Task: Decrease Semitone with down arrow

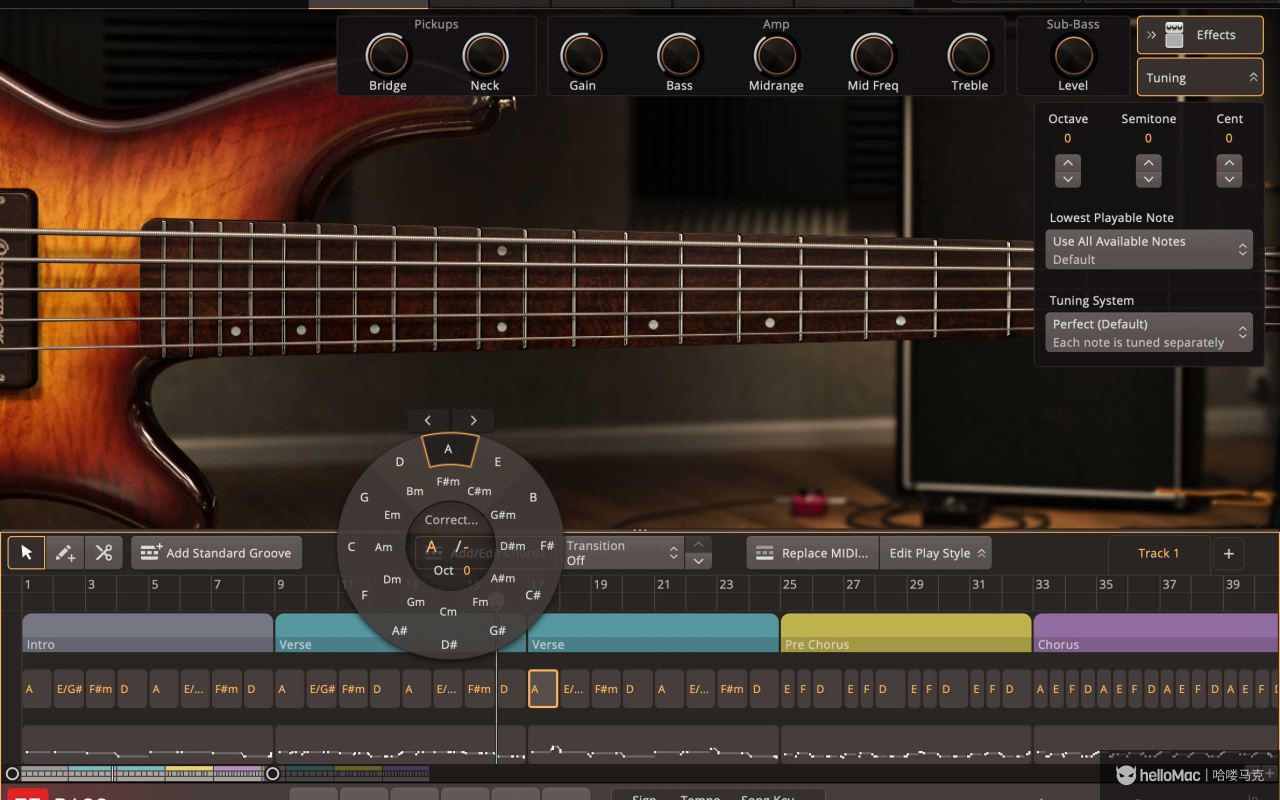Action: 1148,179
